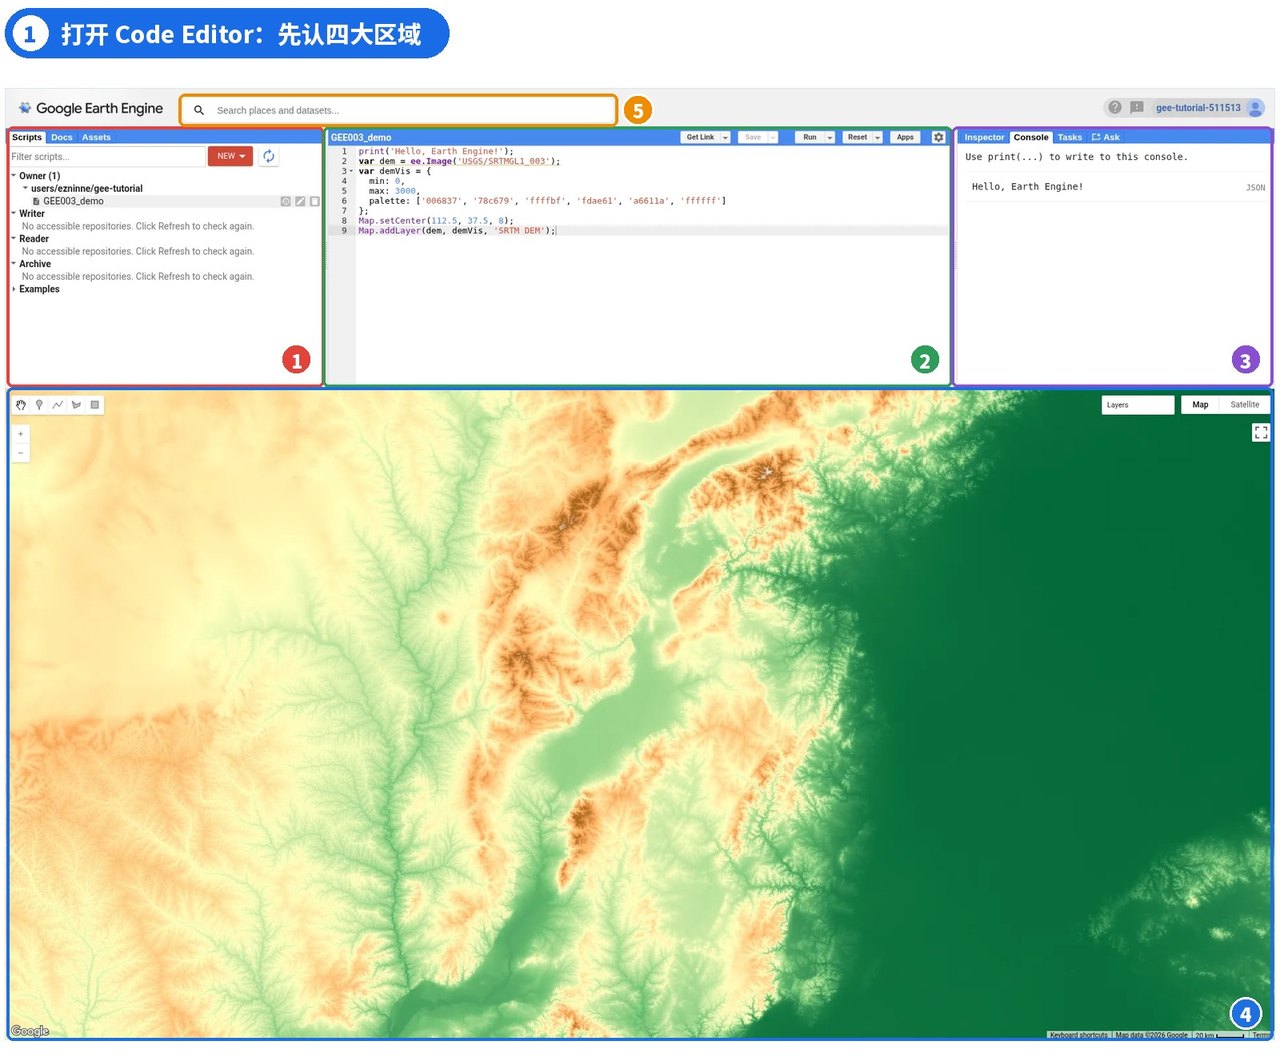Screen dimensions: 1280x1061
Task: Open the Inspector tab
Action: 984,137
